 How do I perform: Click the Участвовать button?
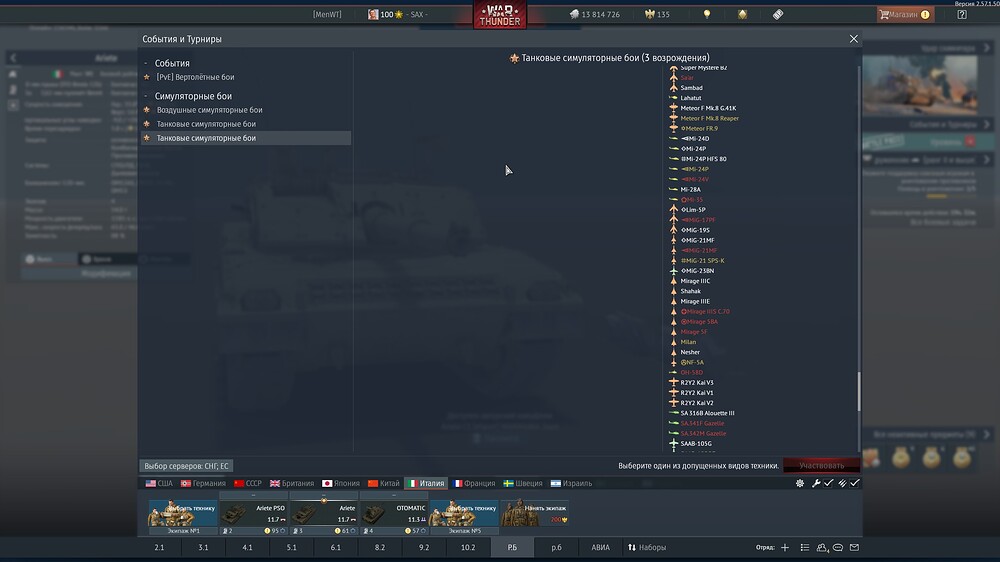(x=821, y=466)
